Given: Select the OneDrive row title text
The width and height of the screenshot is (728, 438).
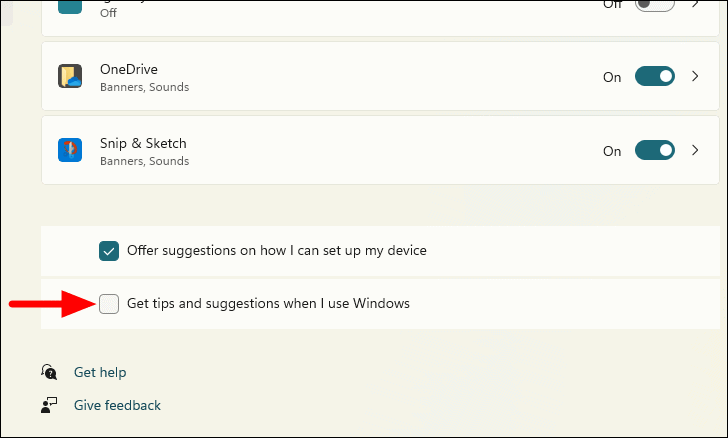Looking at the screenshot, I should tap(129, 69).
